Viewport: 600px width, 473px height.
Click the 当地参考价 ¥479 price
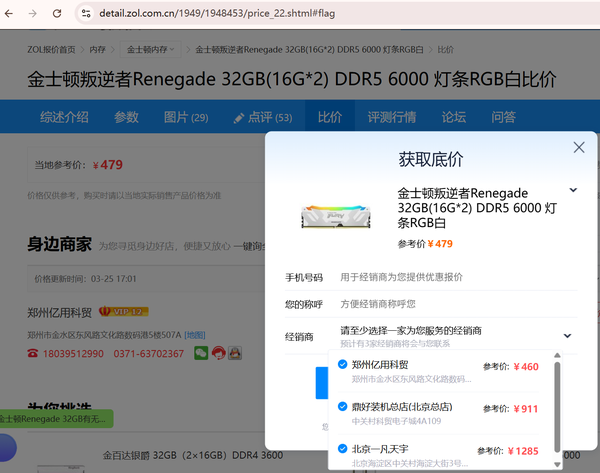(108, 165)
